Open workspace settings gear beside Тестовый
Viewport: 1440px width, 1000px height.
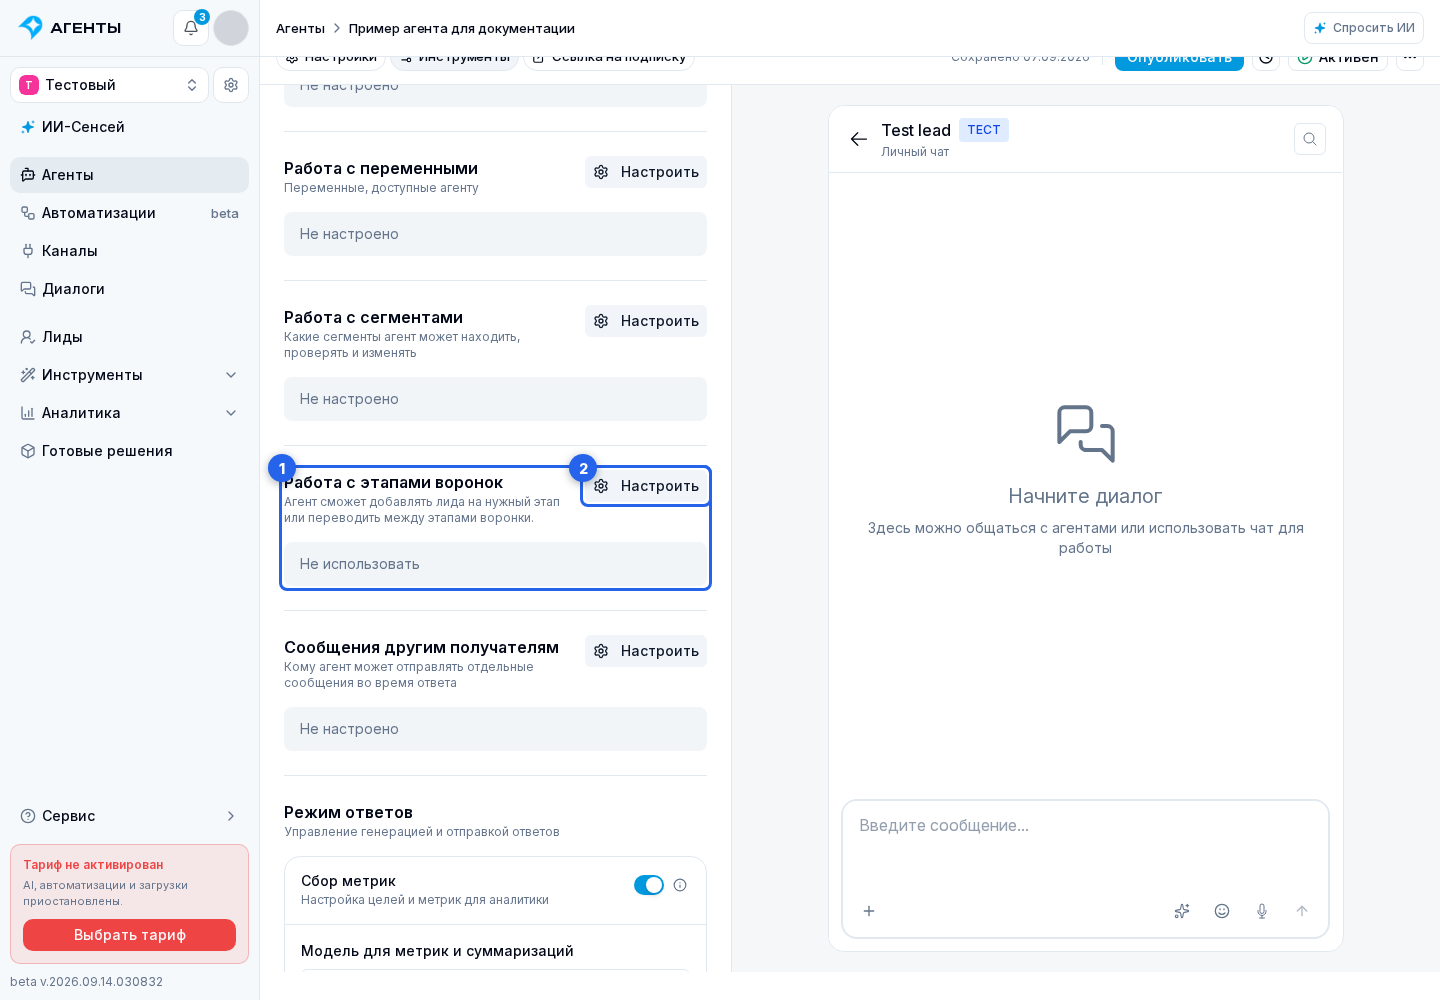tap(231, 85)
